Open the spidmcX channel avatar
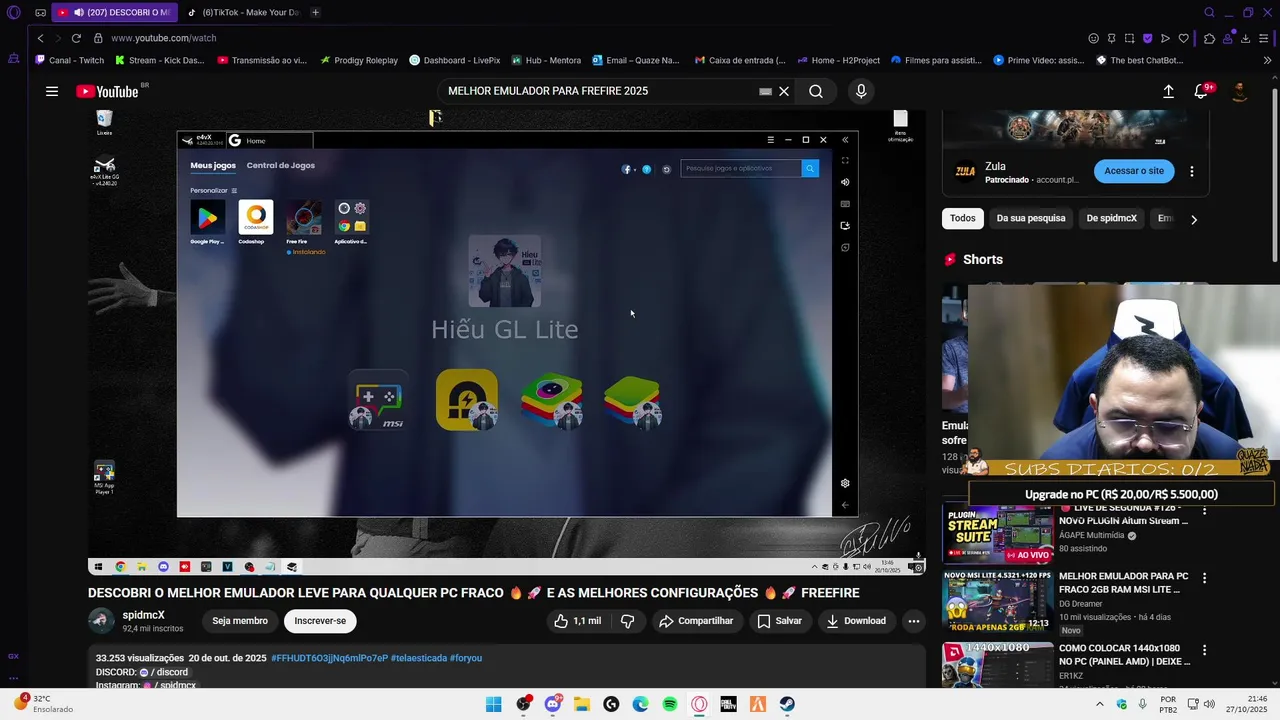 (101, 621)
